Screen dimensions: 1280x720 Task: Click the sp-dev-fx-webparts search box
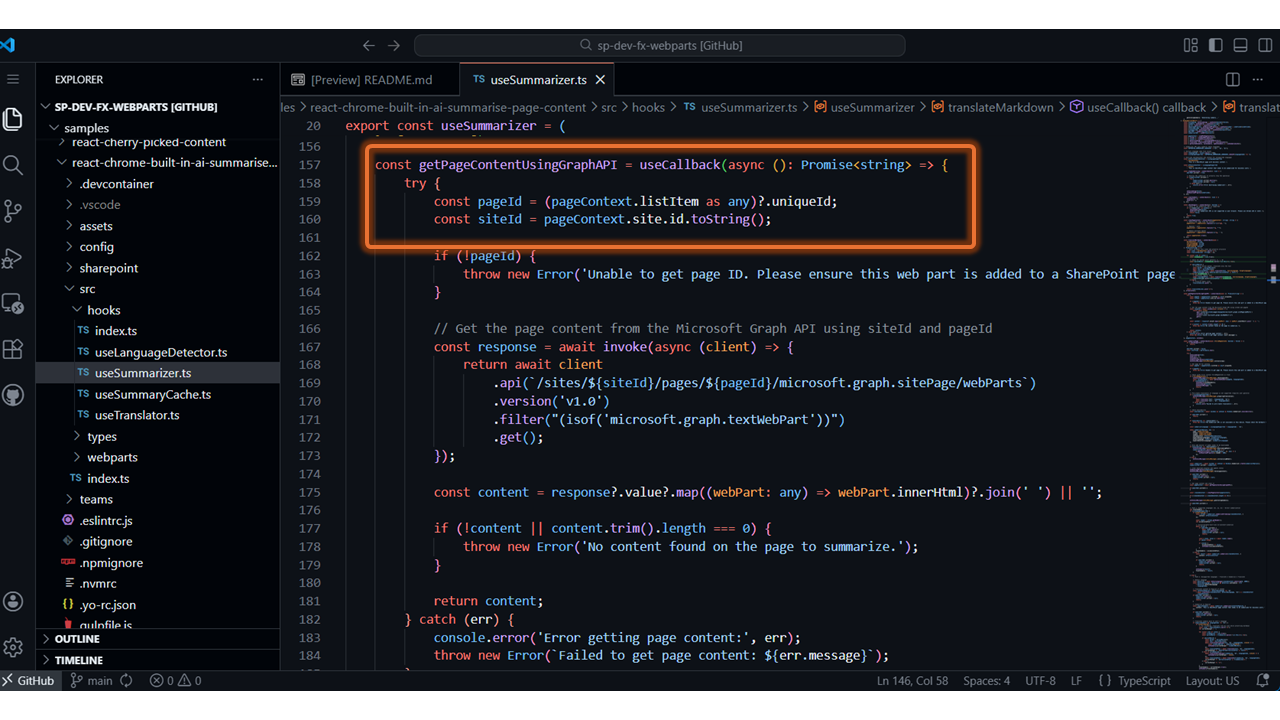pos(660,45)
